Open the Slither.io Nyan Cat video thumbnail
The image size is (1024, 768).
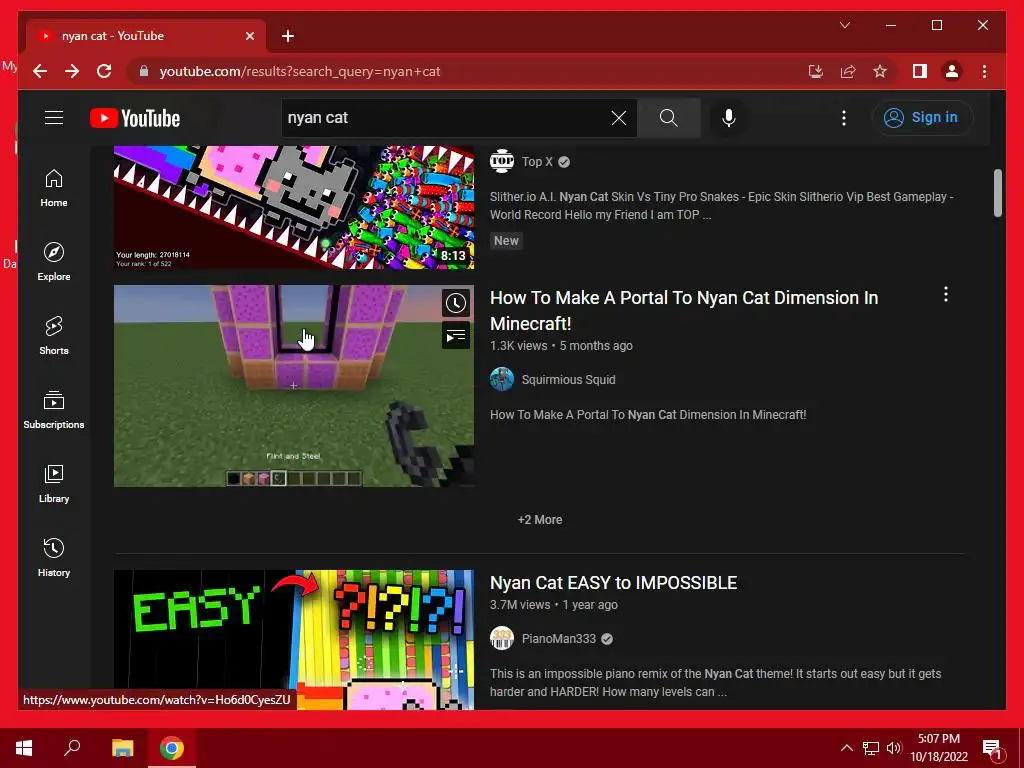pyautogui.click(x=294, y=207)
